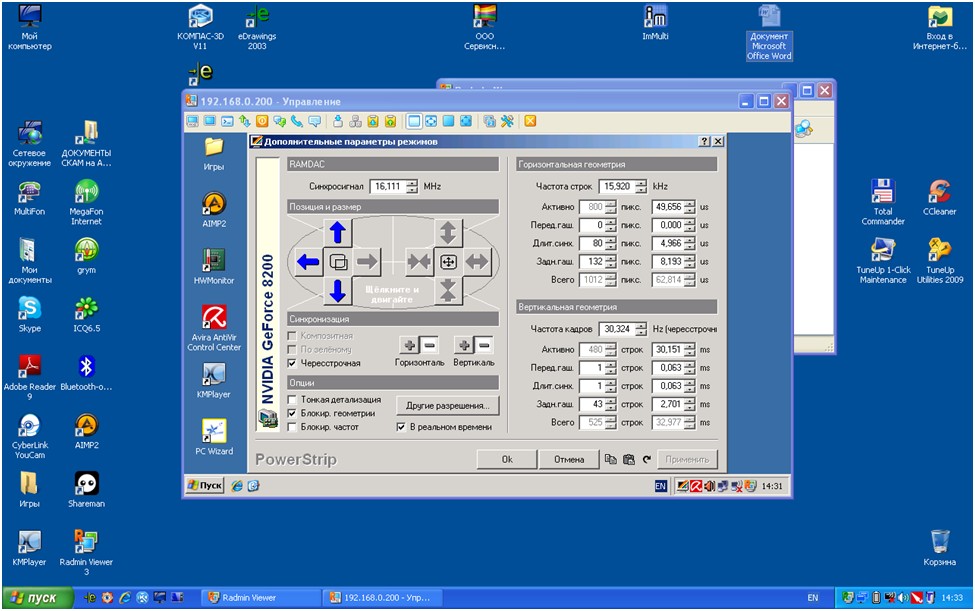
Task: Open HWMonitor on the remote desktop
Action: 214,266
